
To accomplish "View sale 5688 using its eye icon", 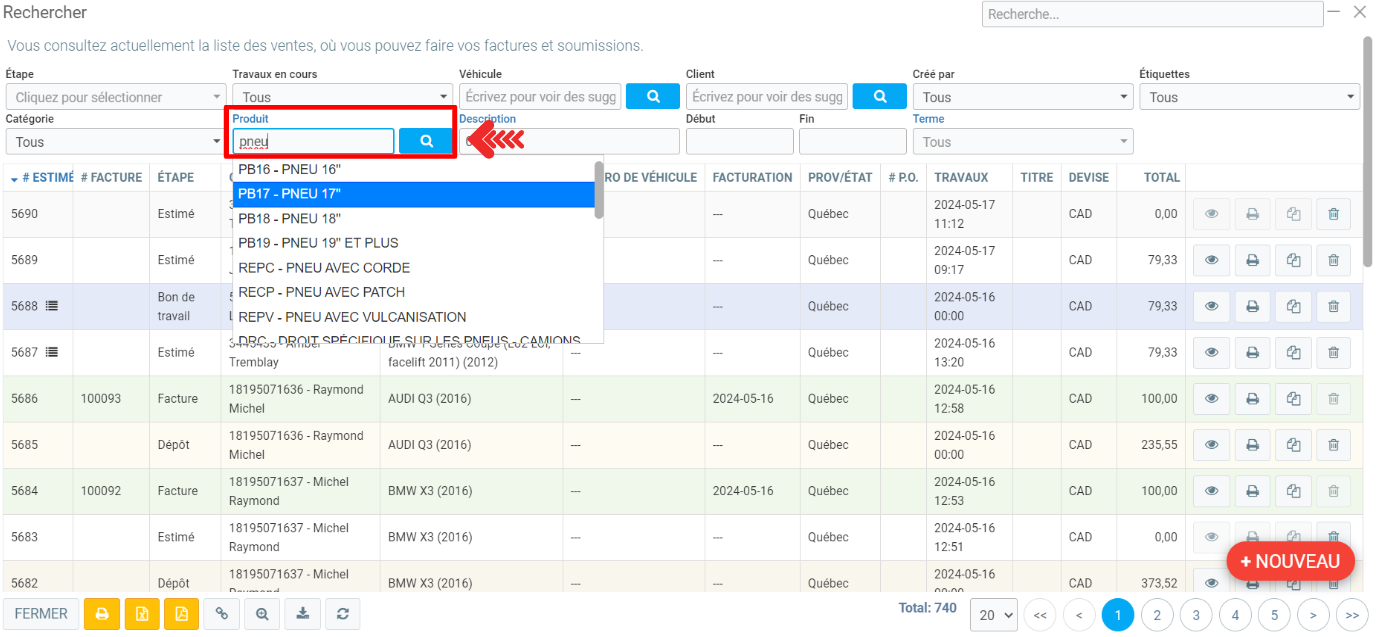I will pos(1211,307).
